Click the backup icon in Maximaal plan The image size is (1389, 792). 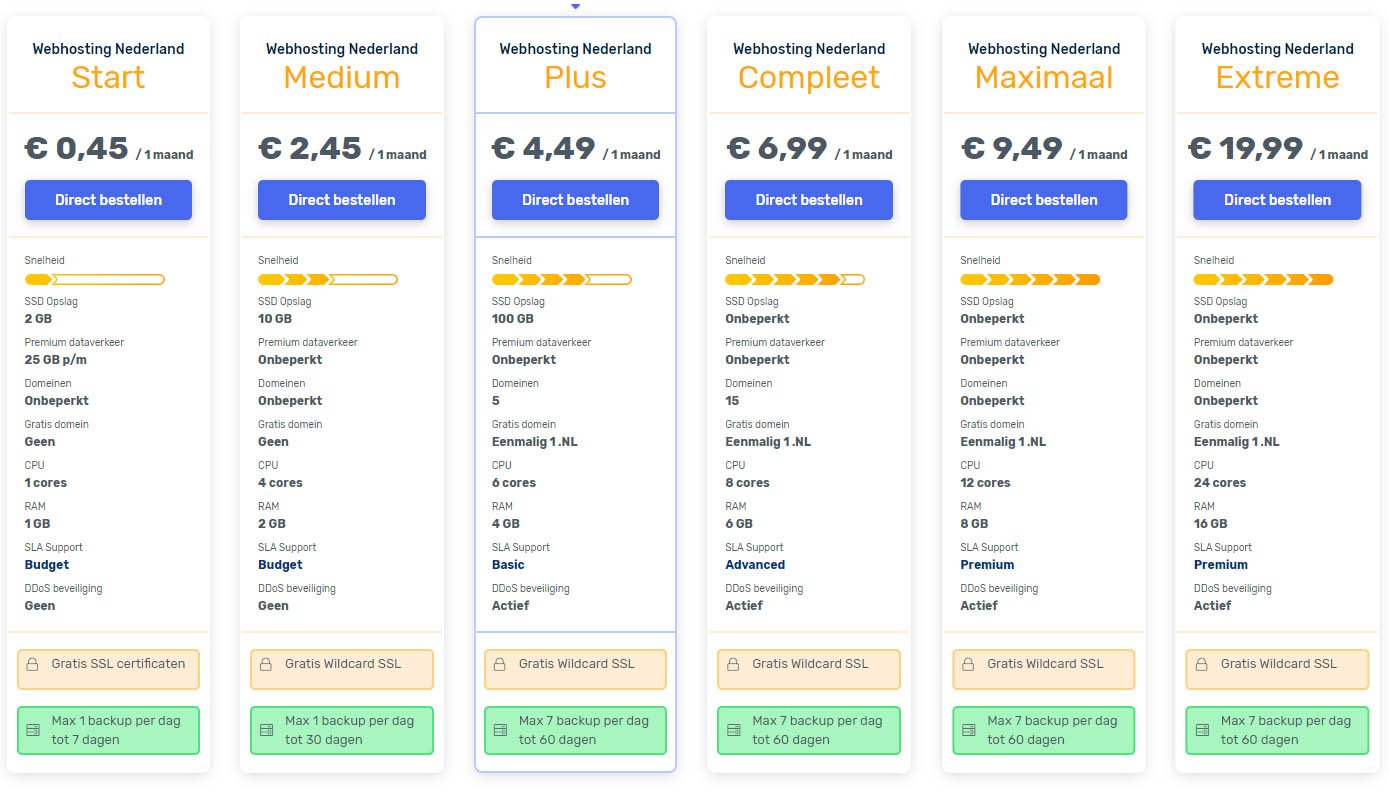pos(968,731)
